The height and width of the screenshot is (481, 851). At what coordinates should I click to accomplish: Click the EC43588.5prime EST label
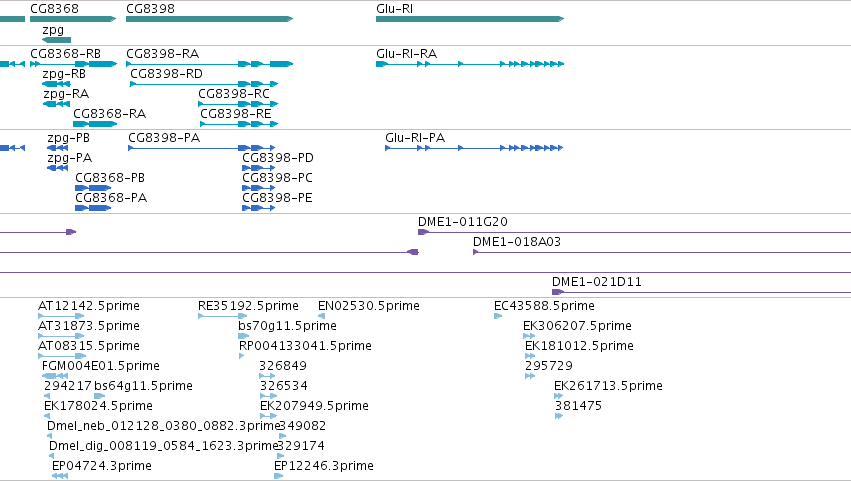544,306
